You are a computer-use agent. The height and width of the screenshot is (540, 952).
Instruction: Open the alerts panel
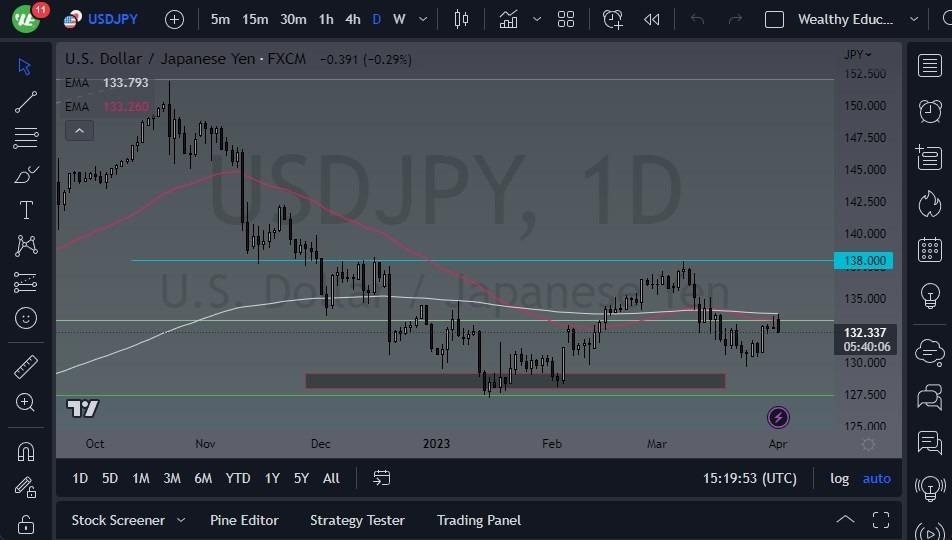click(x=930, y=111)
